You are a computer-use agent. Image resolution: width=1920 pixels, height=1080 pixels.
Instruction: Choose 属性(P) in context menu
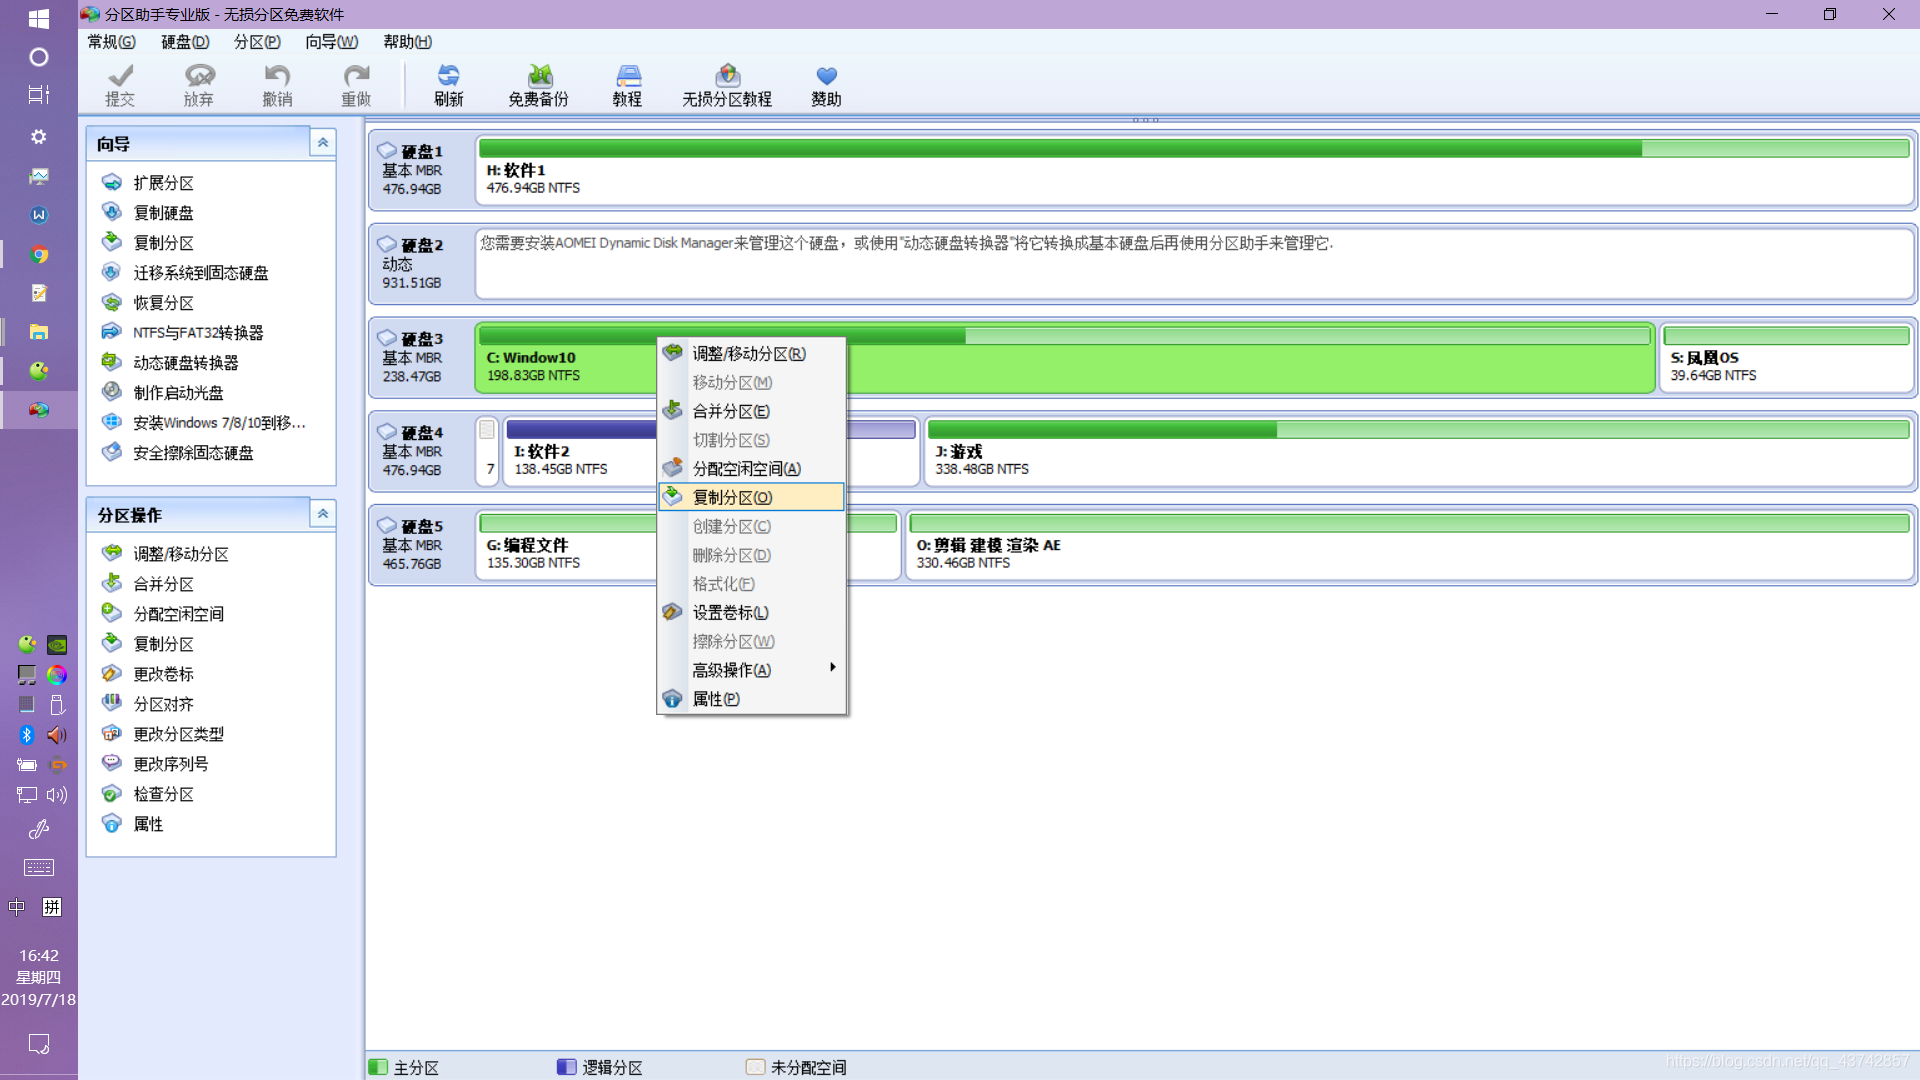click(751, 699)
